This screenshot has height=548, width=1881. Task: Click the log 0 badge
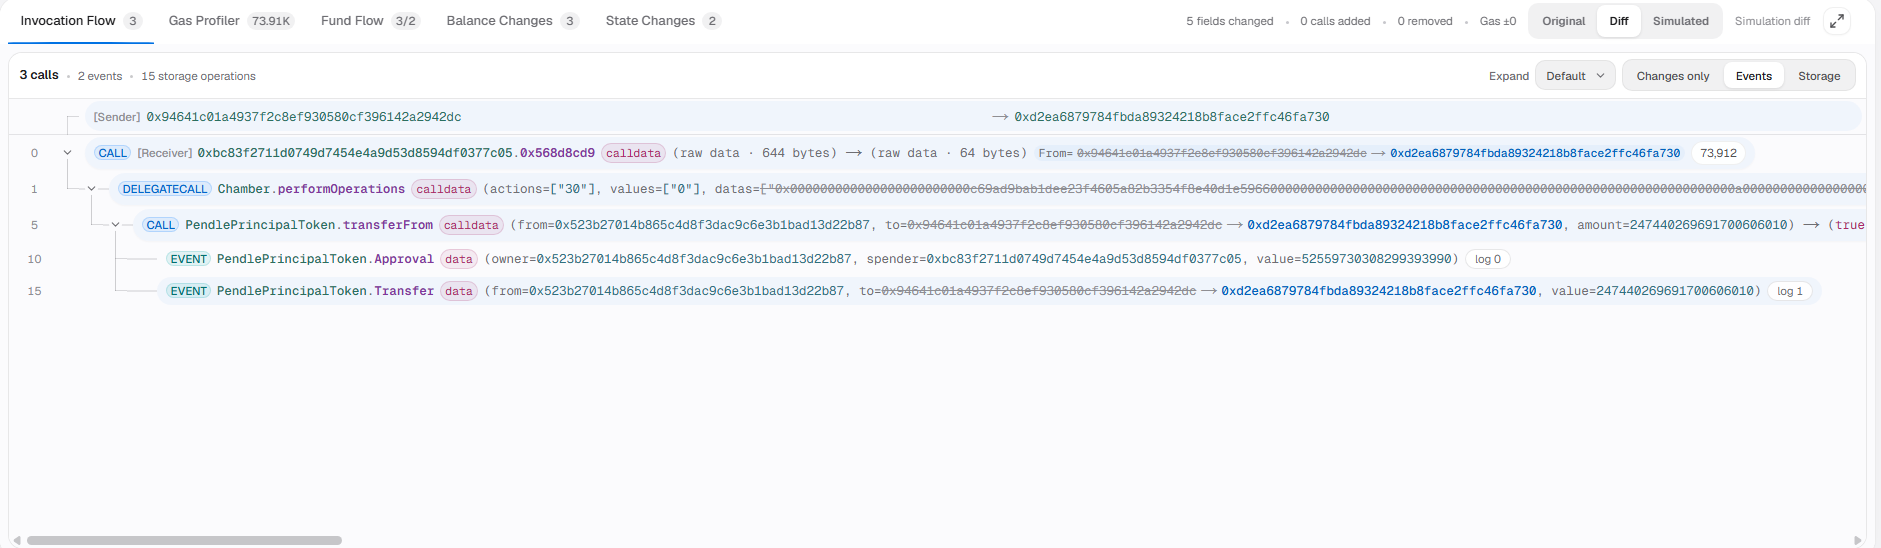click(x=1488, y=259)
